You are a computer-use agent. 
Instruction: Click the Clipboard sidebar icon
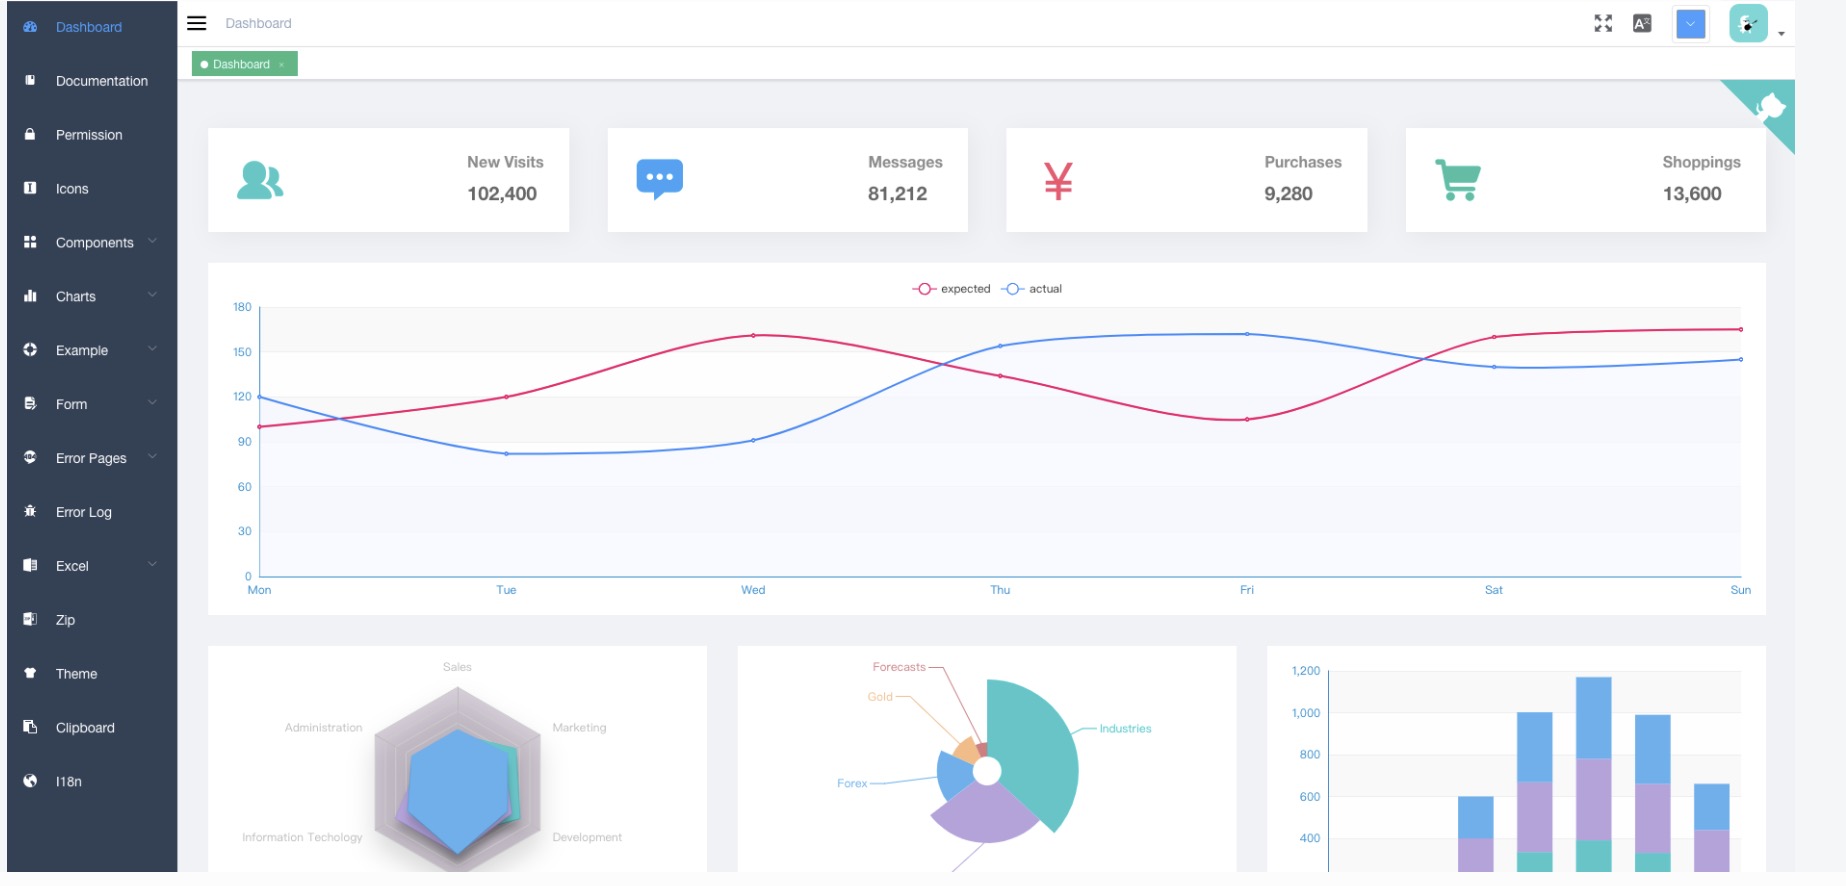pyautogui.click(x=30, y=727)
